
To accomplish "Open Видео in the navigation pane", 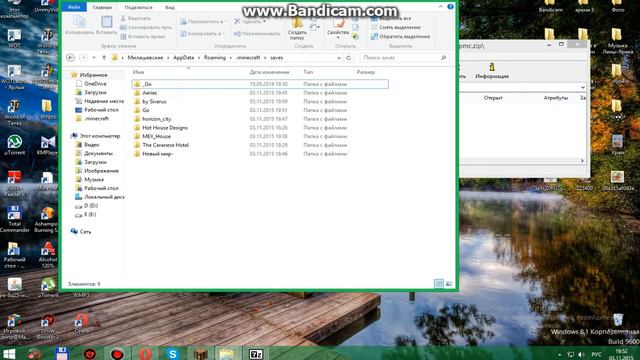I will tap(91, 145).
